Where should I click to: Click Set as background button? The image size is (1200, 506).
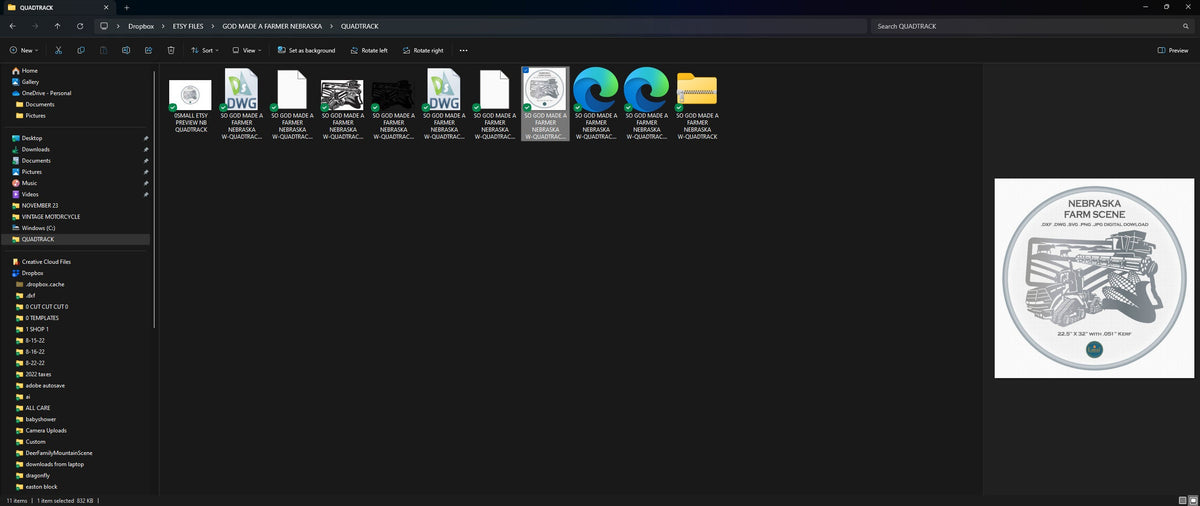306,50
